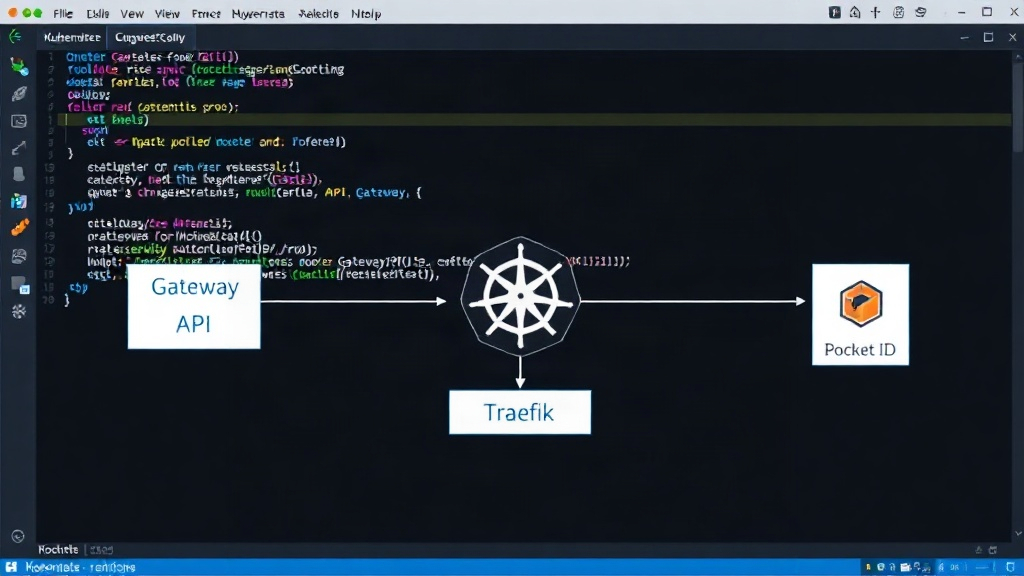Click the orange icon in the sidebar

point(20,228)
